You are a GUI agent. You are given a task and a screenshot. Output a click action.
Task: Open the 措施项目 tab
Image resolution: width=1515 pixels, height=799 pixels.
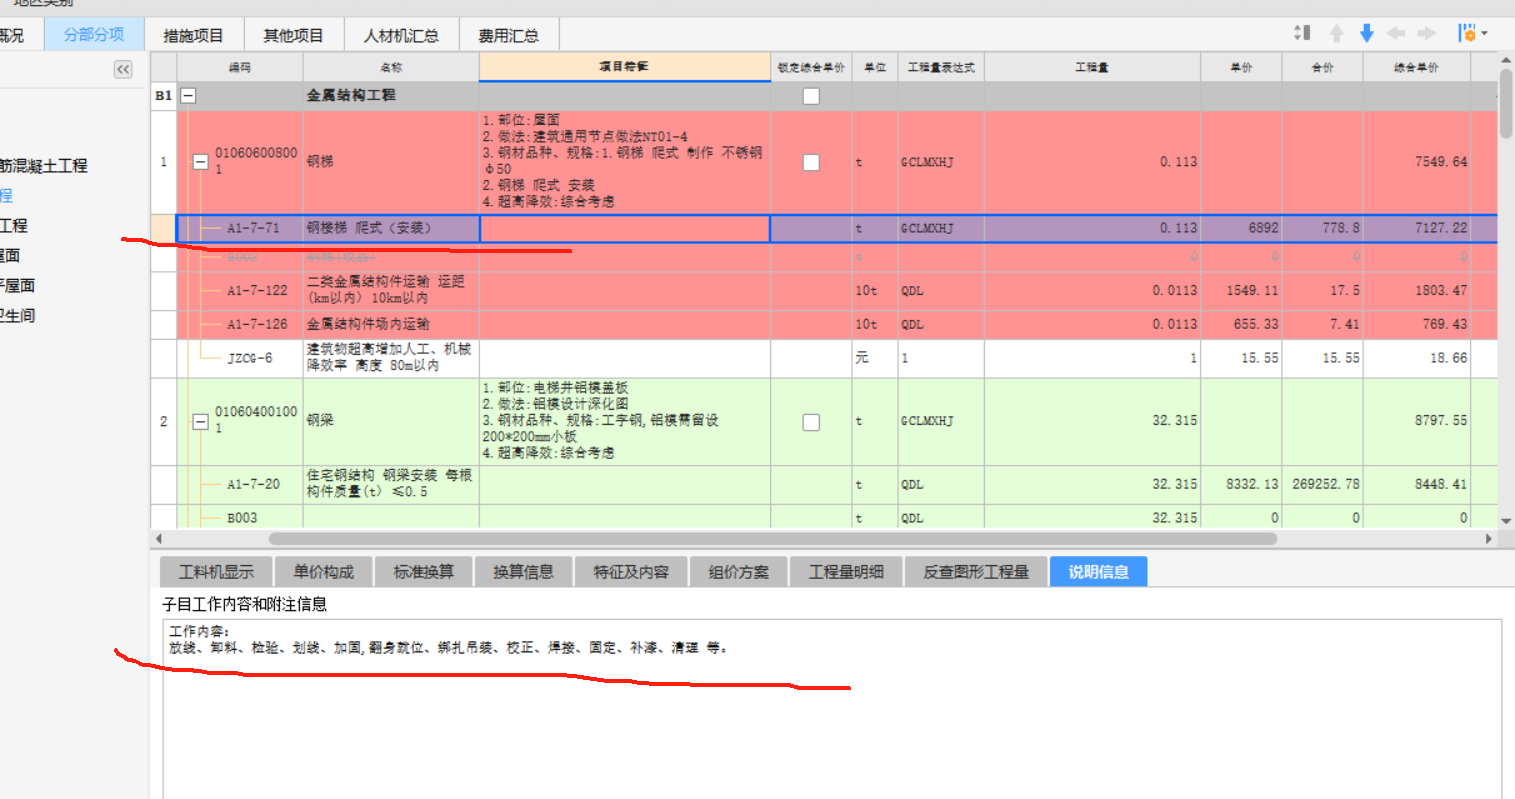point(193,35)
